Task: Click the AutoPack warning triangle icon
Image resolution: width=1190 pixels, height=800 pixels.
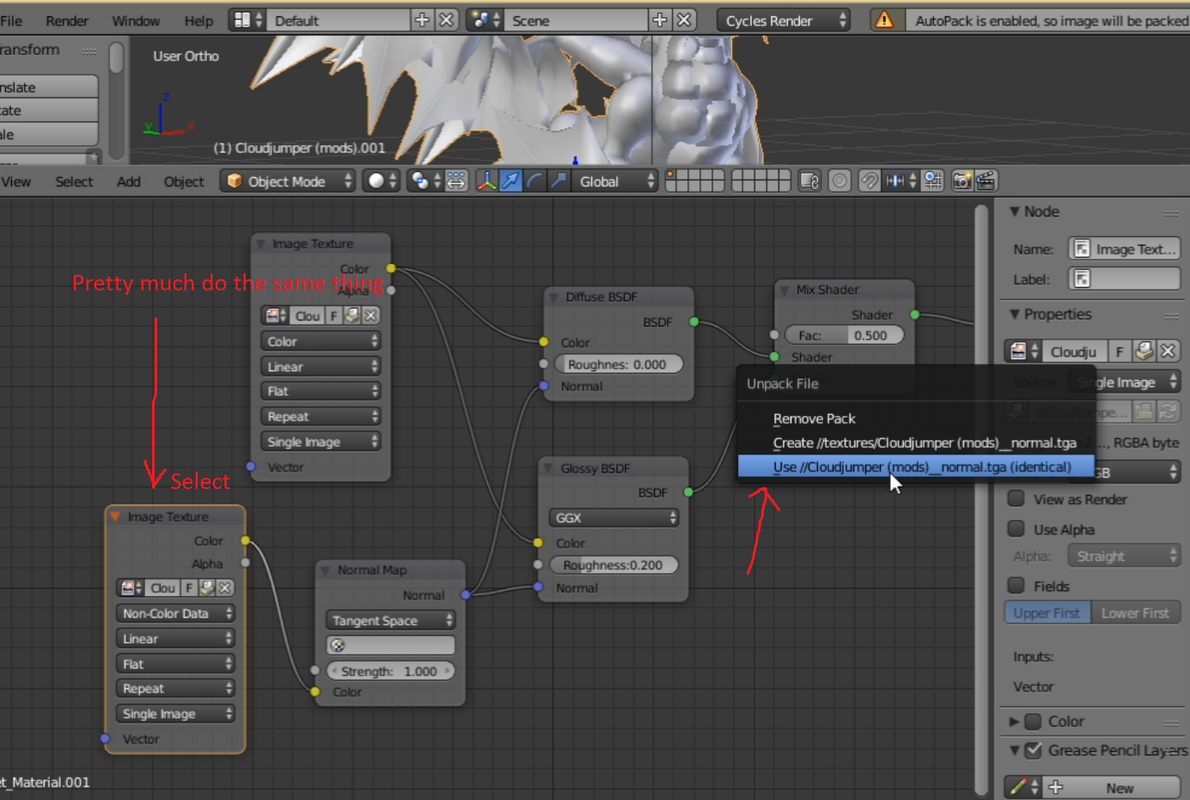Action: point(884,20)
